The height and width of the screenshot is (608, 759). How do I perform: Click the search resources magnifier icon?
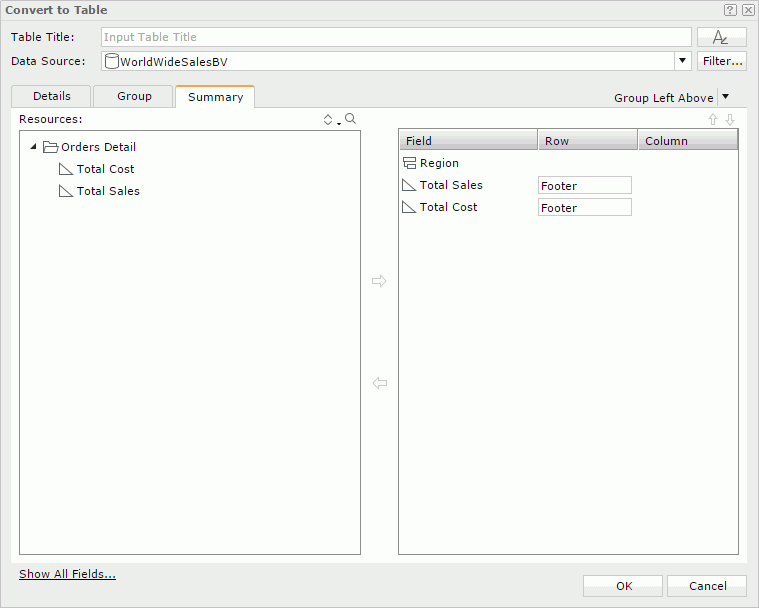351,119
